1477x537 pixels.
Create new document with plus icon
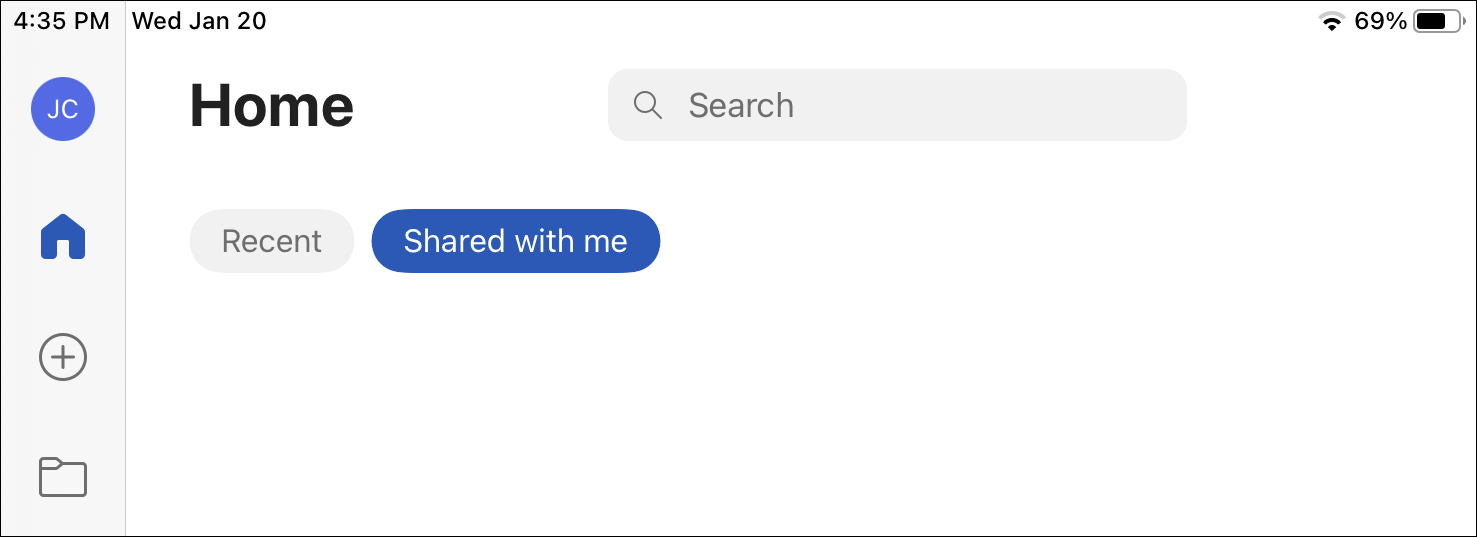point(63,357)
